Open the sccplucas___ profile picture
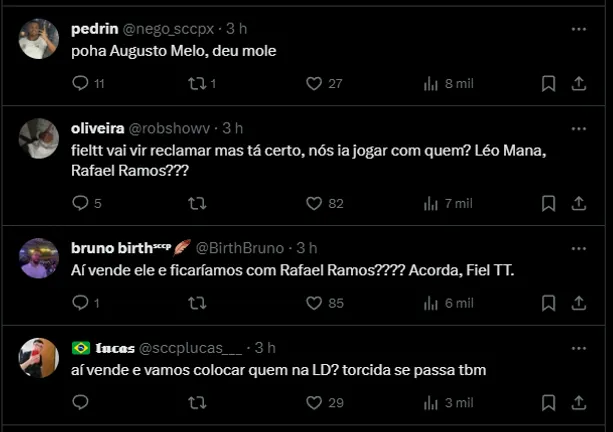Screen dimensions: 613x432 coord(40,357)
